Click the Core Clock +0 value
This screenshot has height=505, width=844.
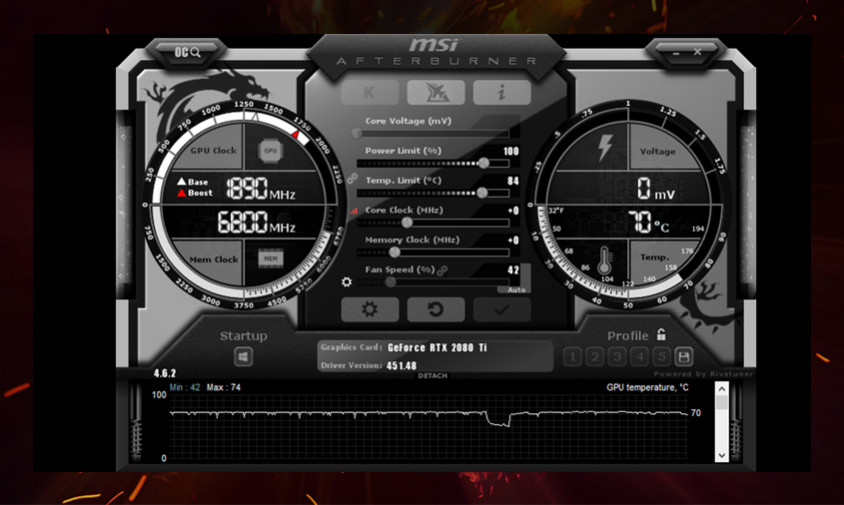coord(514,211)
